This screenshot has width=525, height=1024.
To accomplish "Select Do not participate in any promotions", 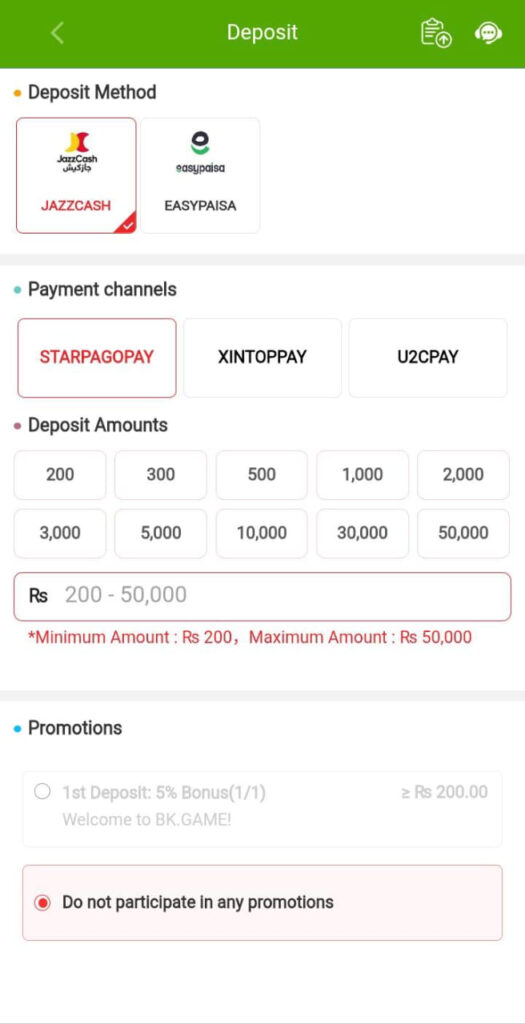I will [262, 903].
